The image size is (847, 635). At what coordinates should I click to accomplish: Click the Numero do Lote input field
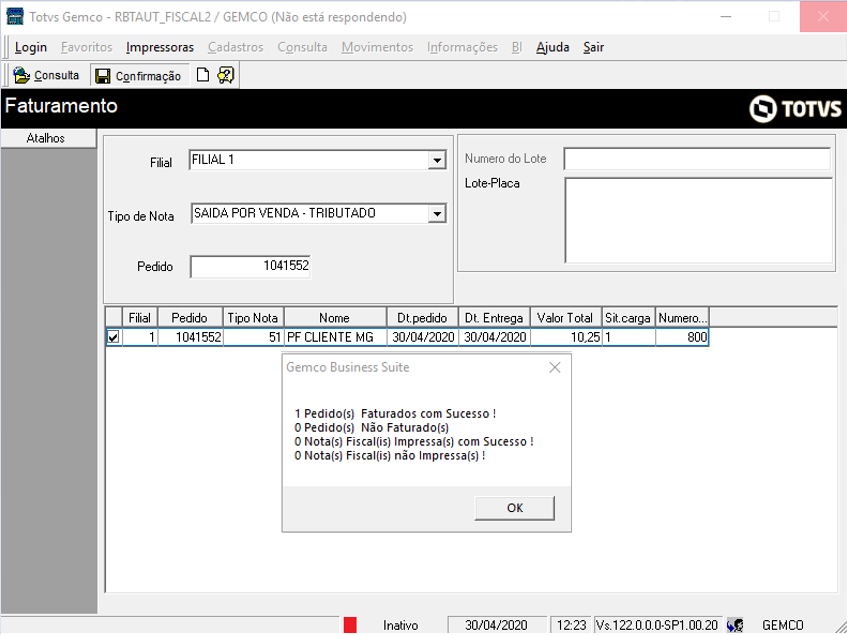pyautogui.click(x=697, y=159)
